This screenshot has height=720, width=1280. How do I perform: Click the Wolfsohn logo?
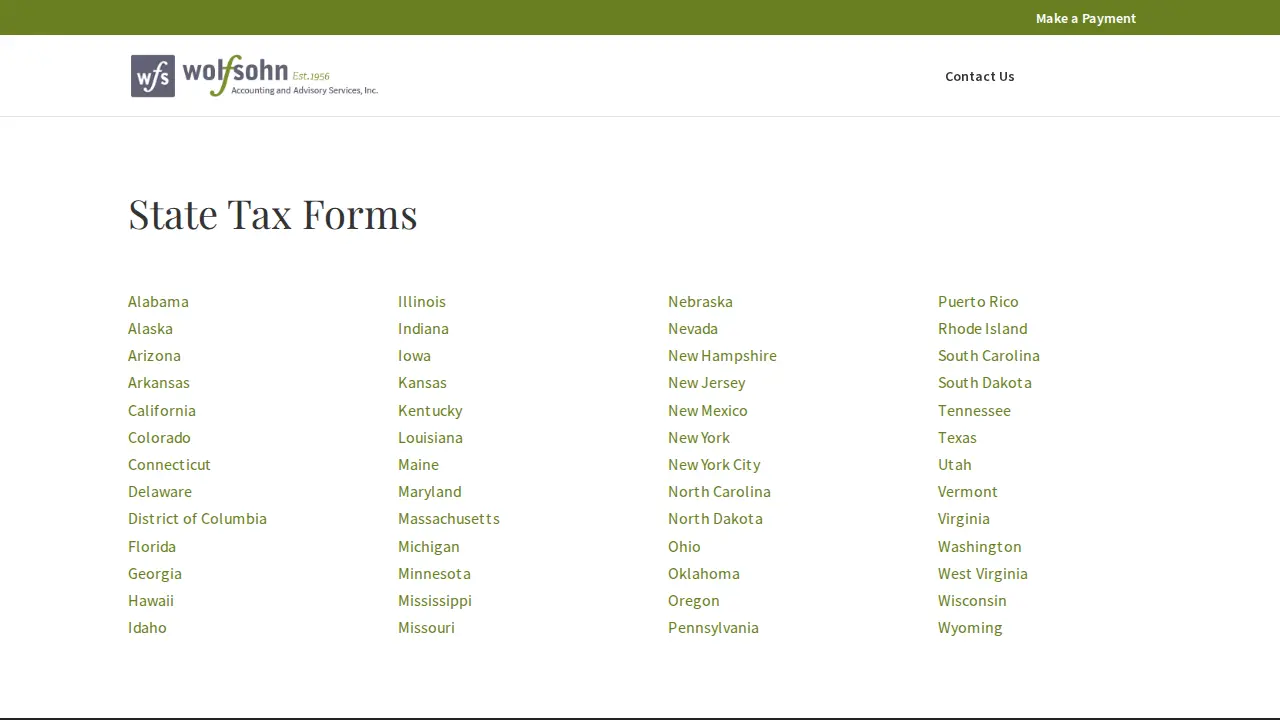pos(254,76)
